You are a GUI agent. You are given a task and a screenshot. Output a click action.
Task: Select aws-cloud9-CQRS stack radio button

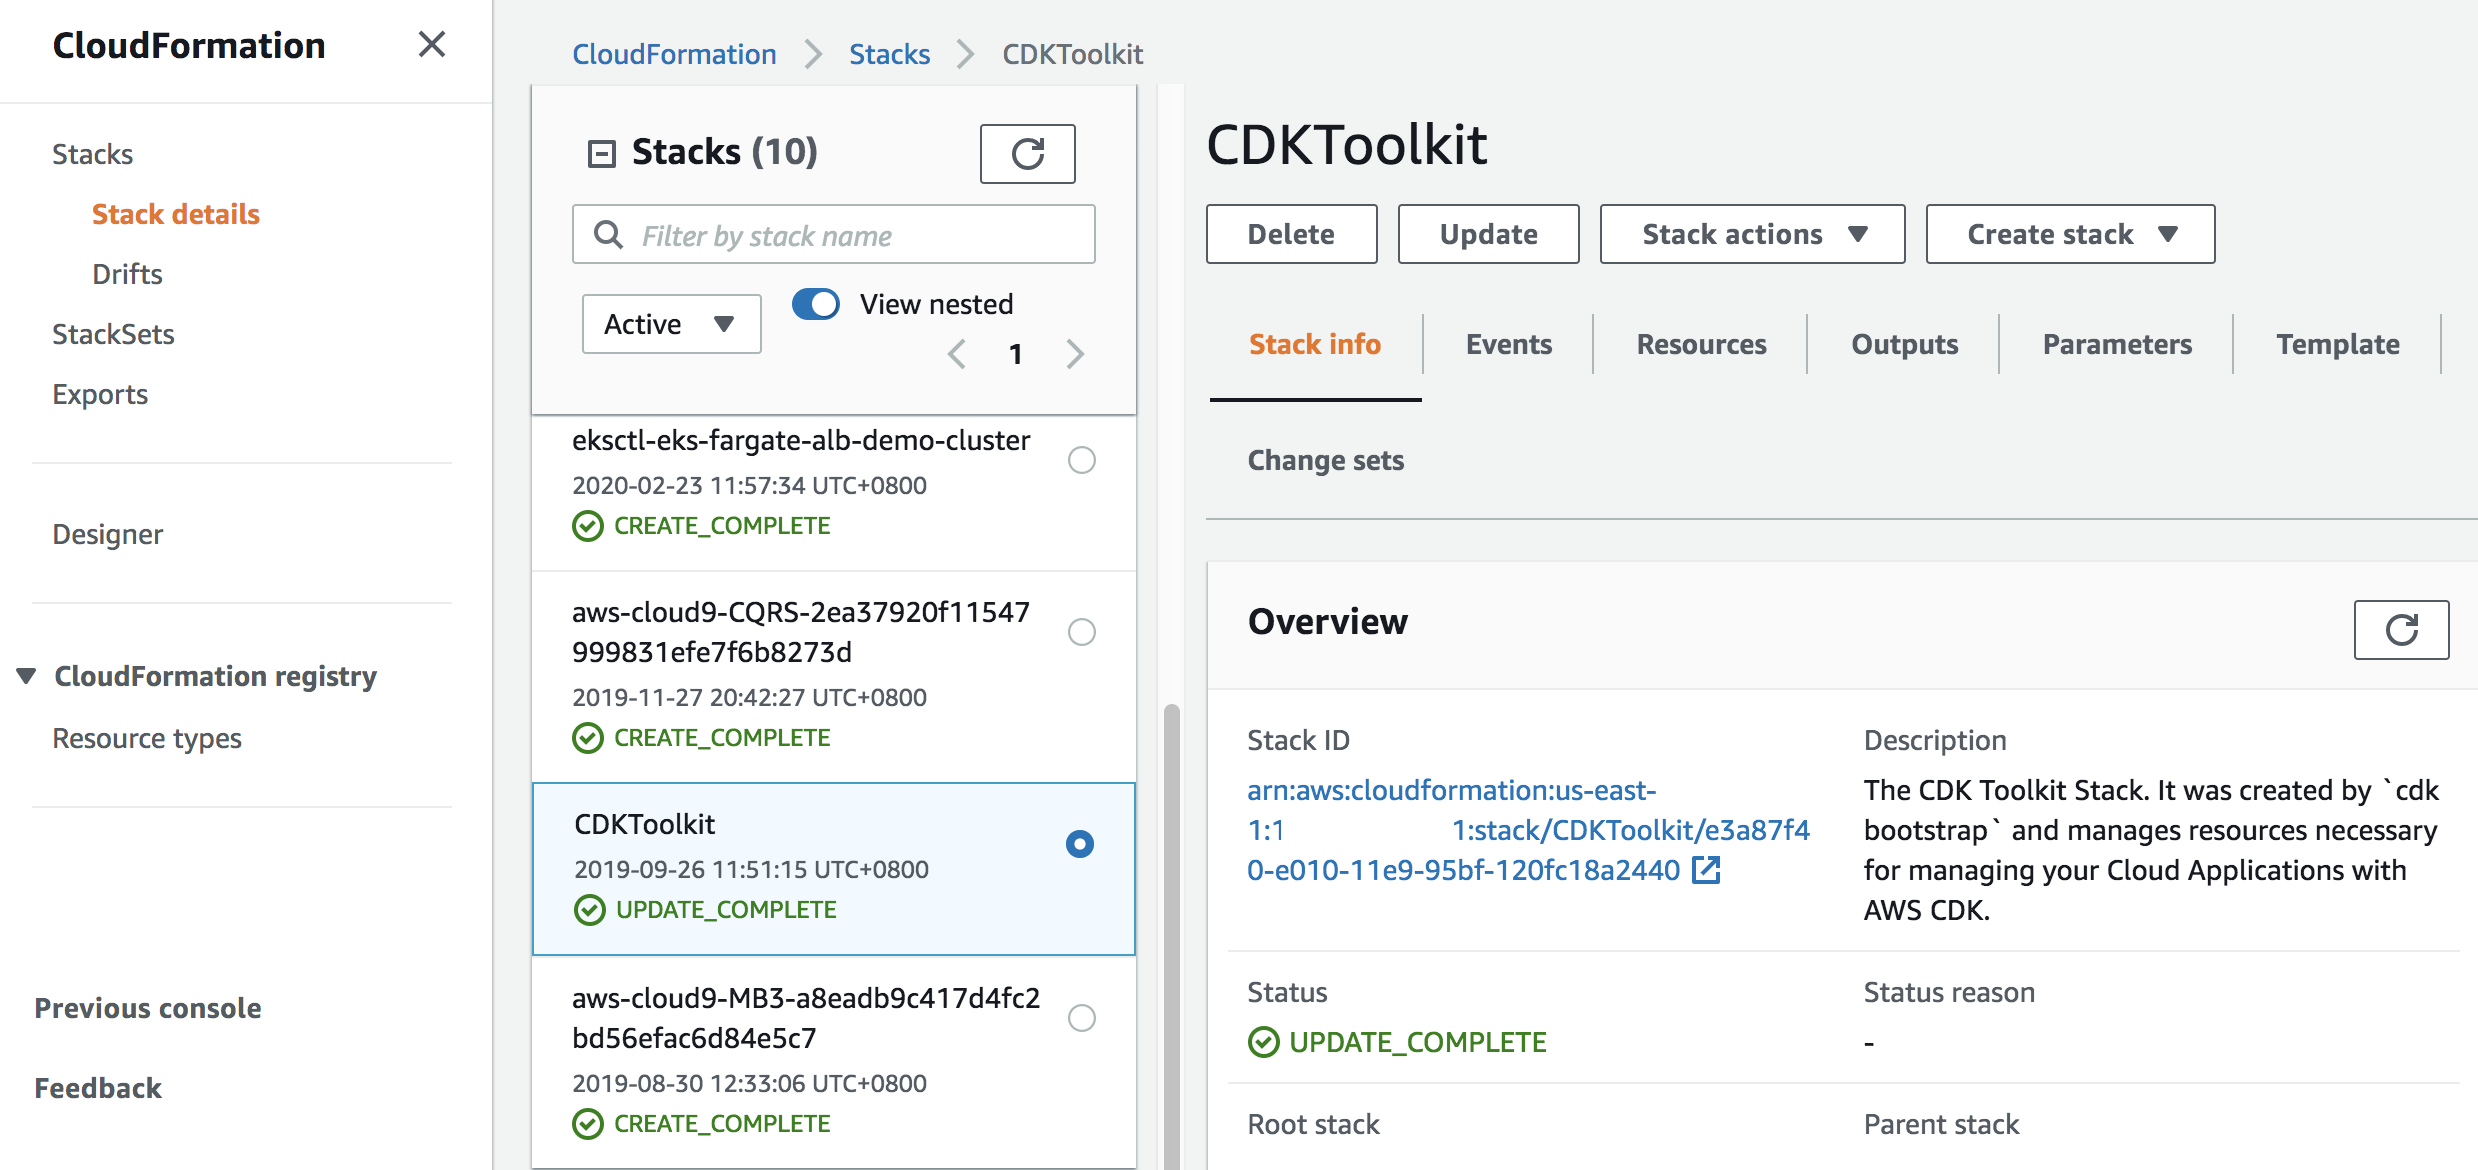click(1081, 632)
